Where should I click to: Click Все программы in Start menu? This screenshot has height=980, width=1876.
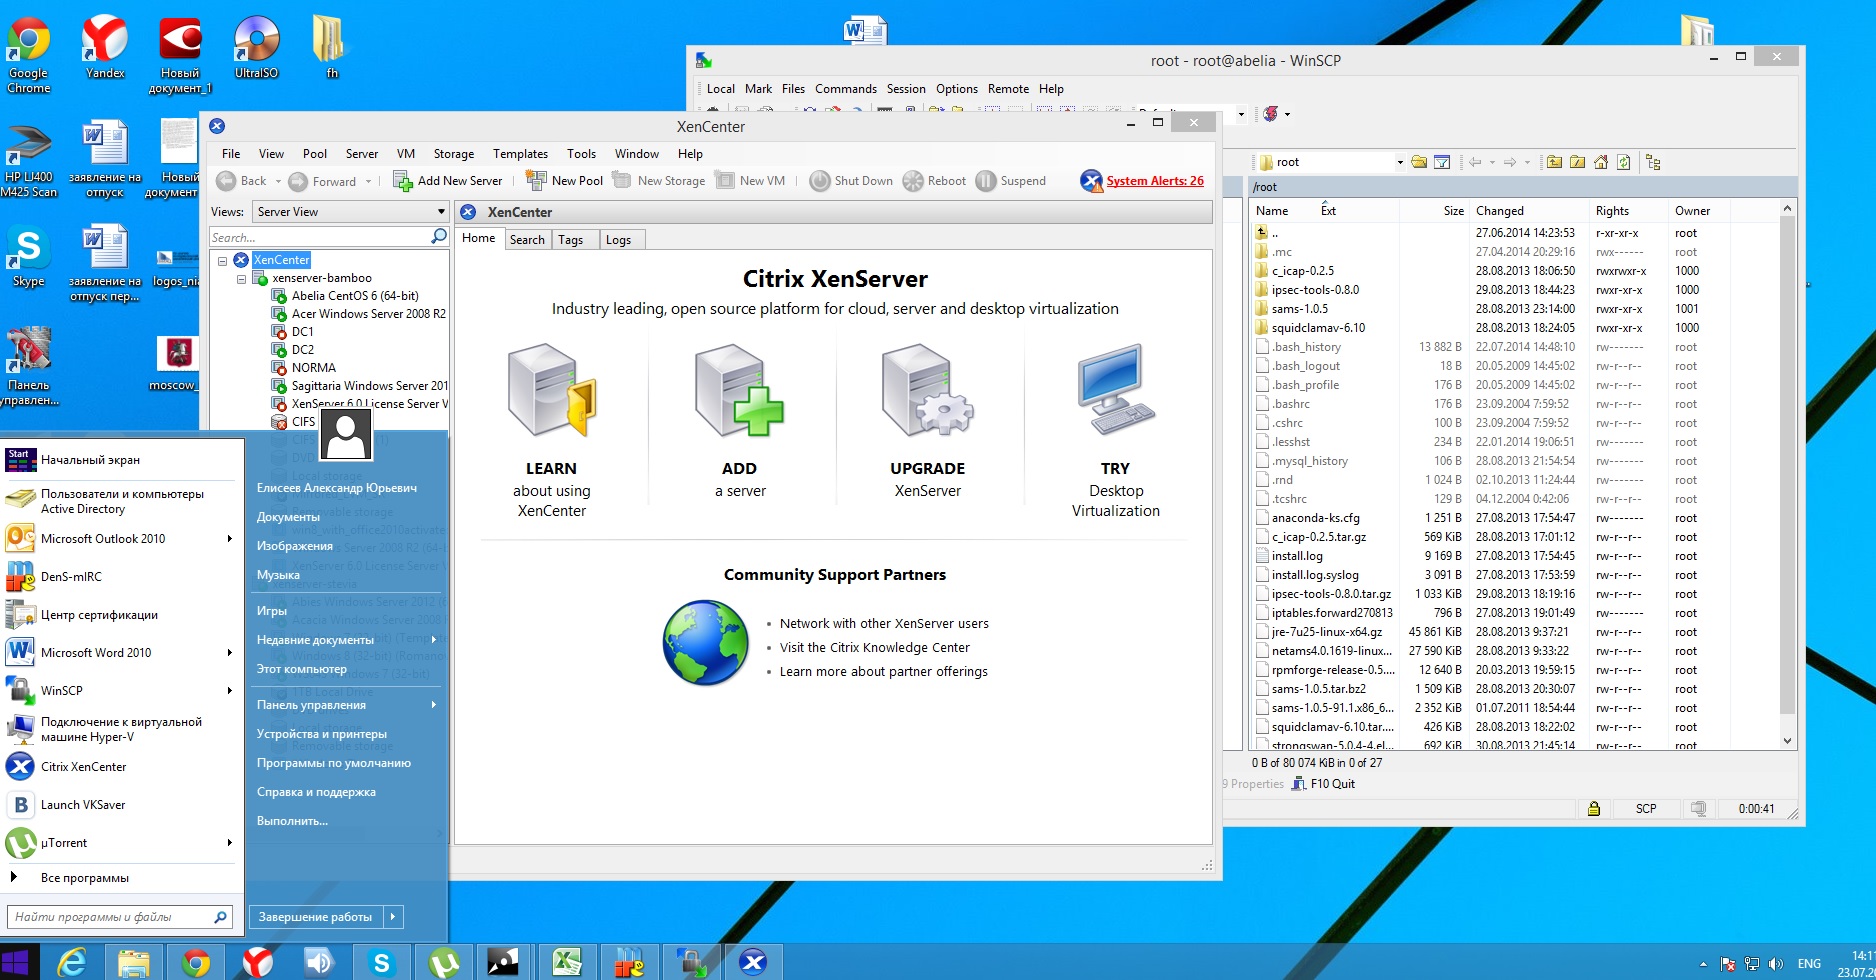84,878
